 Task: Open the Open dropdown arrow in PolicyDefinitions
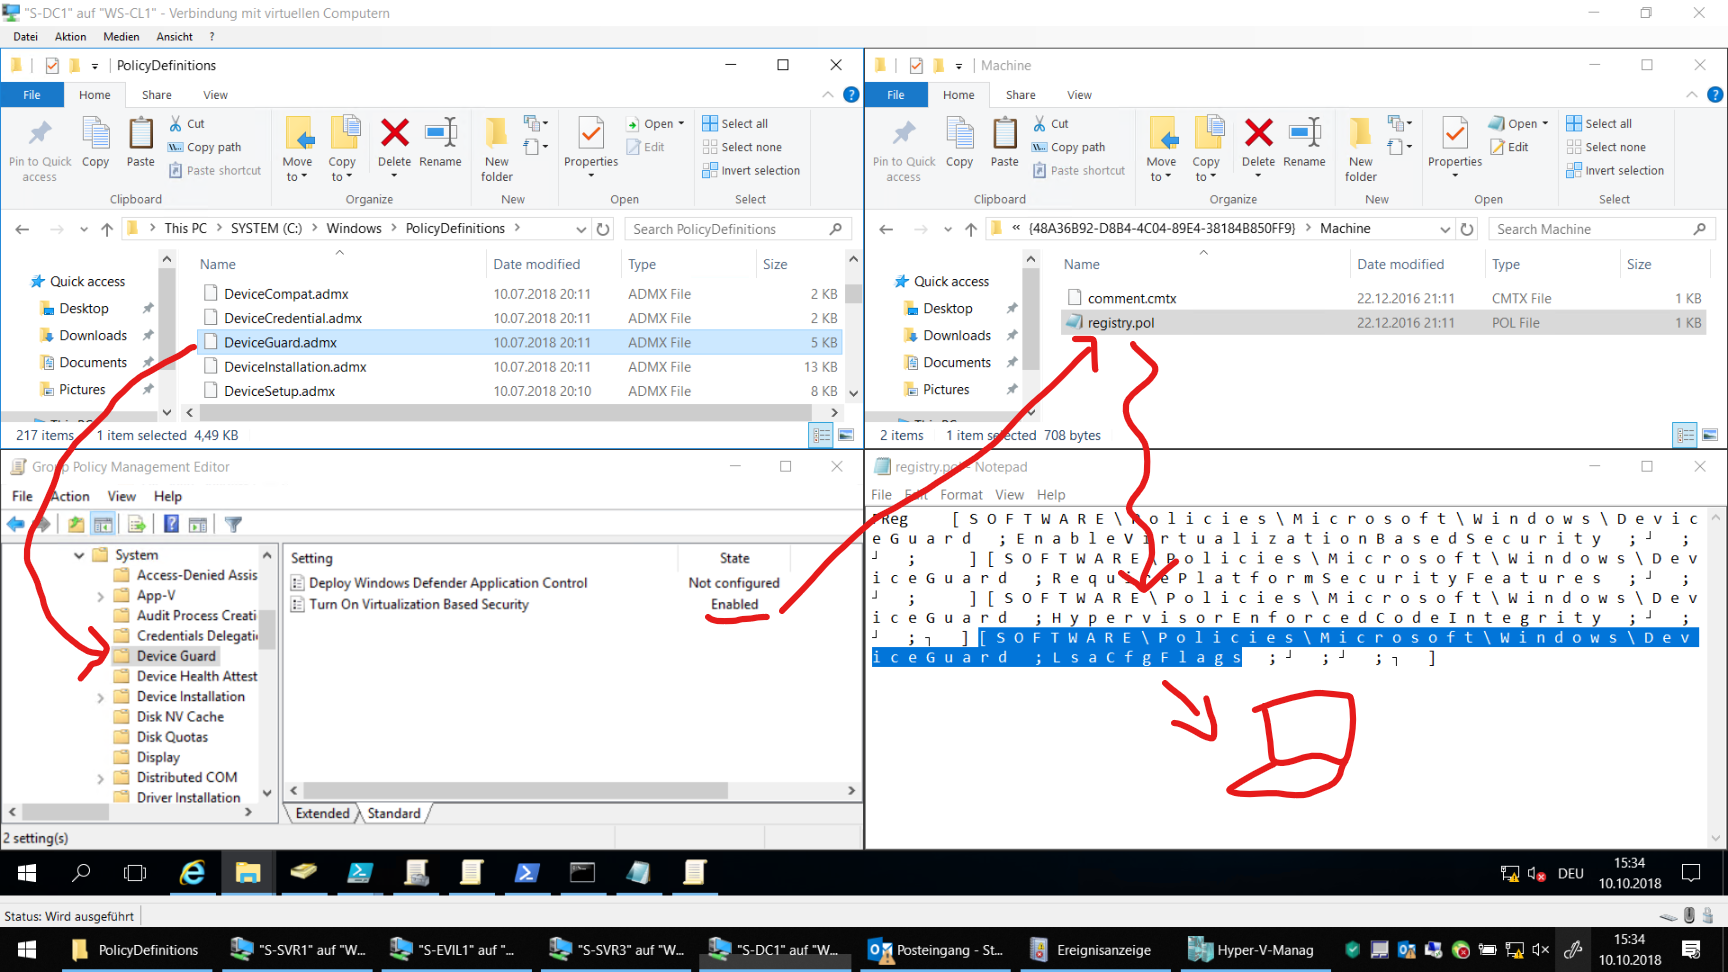point(681,124)
